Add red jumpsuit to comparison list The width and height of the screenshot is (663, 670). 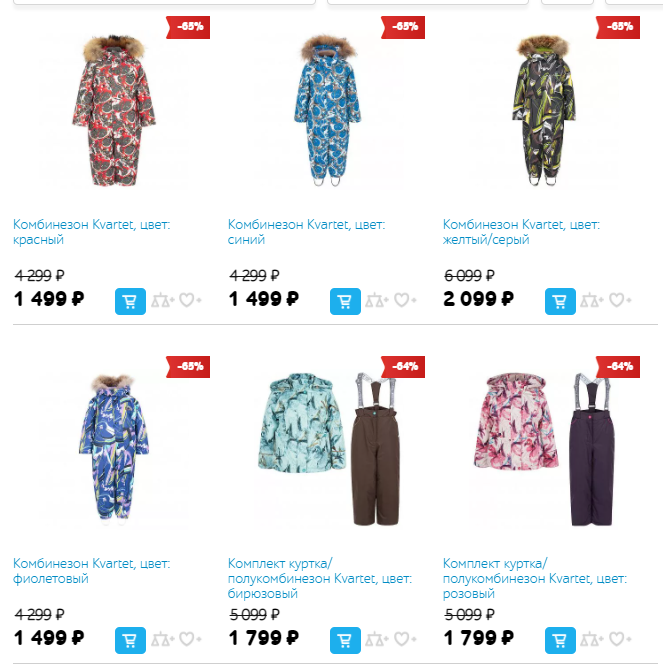coord(162,301)
